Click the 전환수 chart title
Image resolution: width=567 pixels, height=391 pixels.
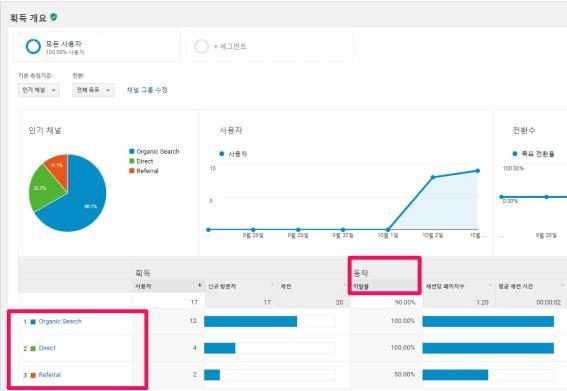[x=524, y=130]
